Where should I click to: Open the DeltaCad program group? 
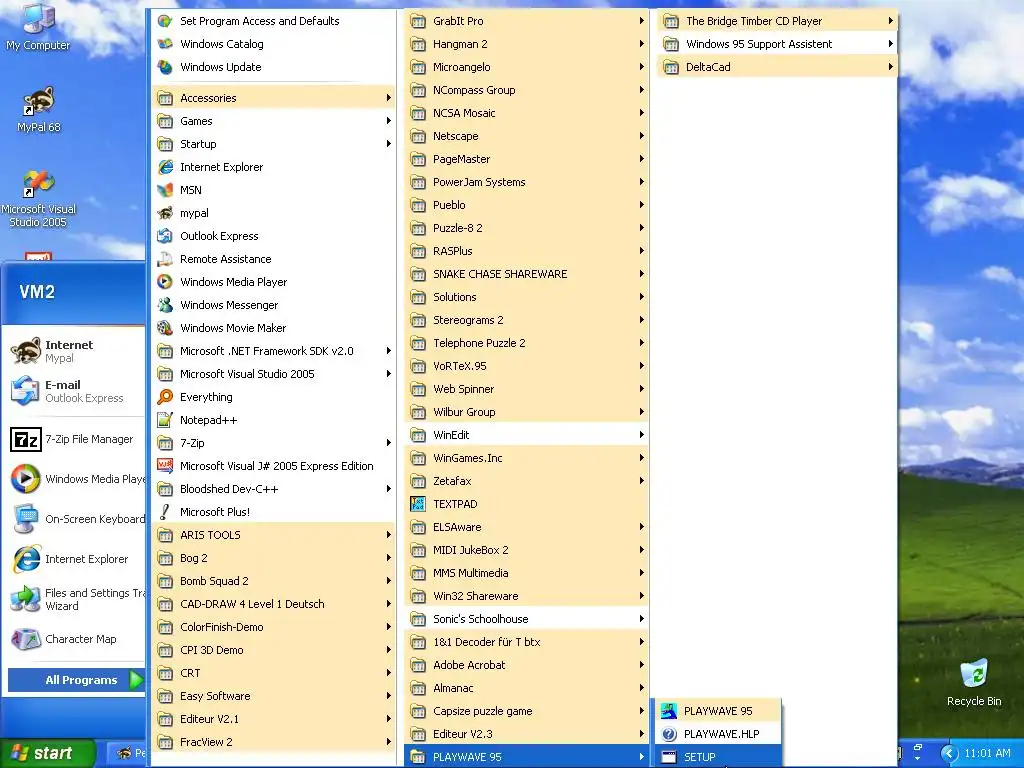point(777,67)
